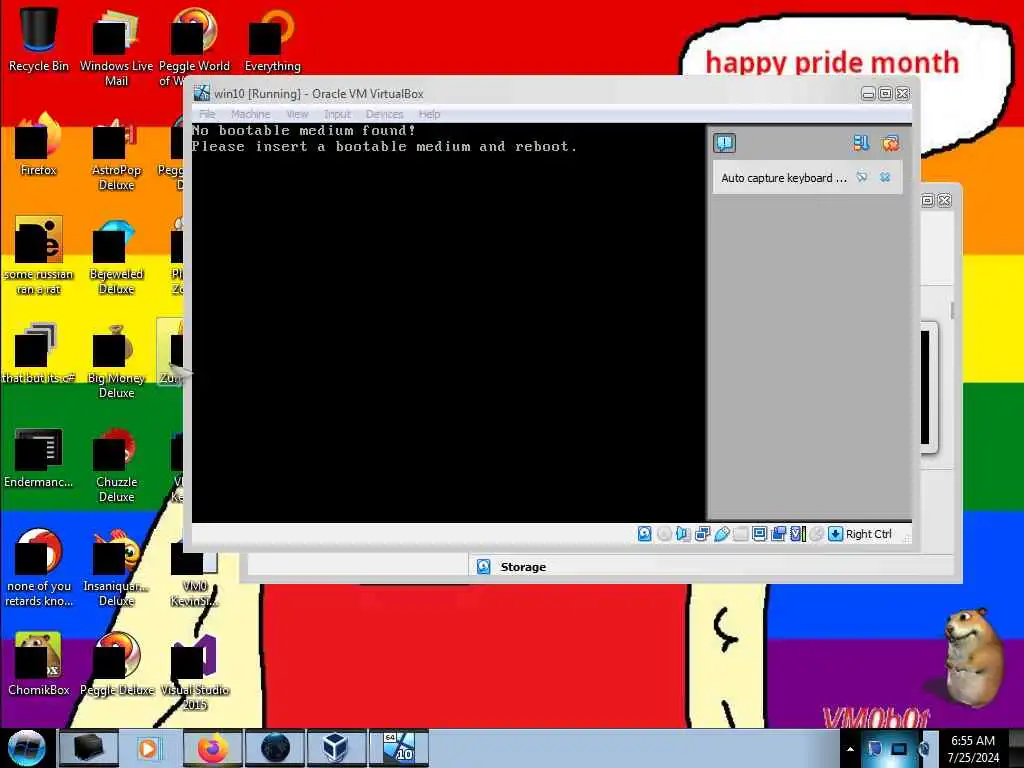Select the Visual Studio 2015 desktop icon
1024x768 pixels.
coord(195,671)
